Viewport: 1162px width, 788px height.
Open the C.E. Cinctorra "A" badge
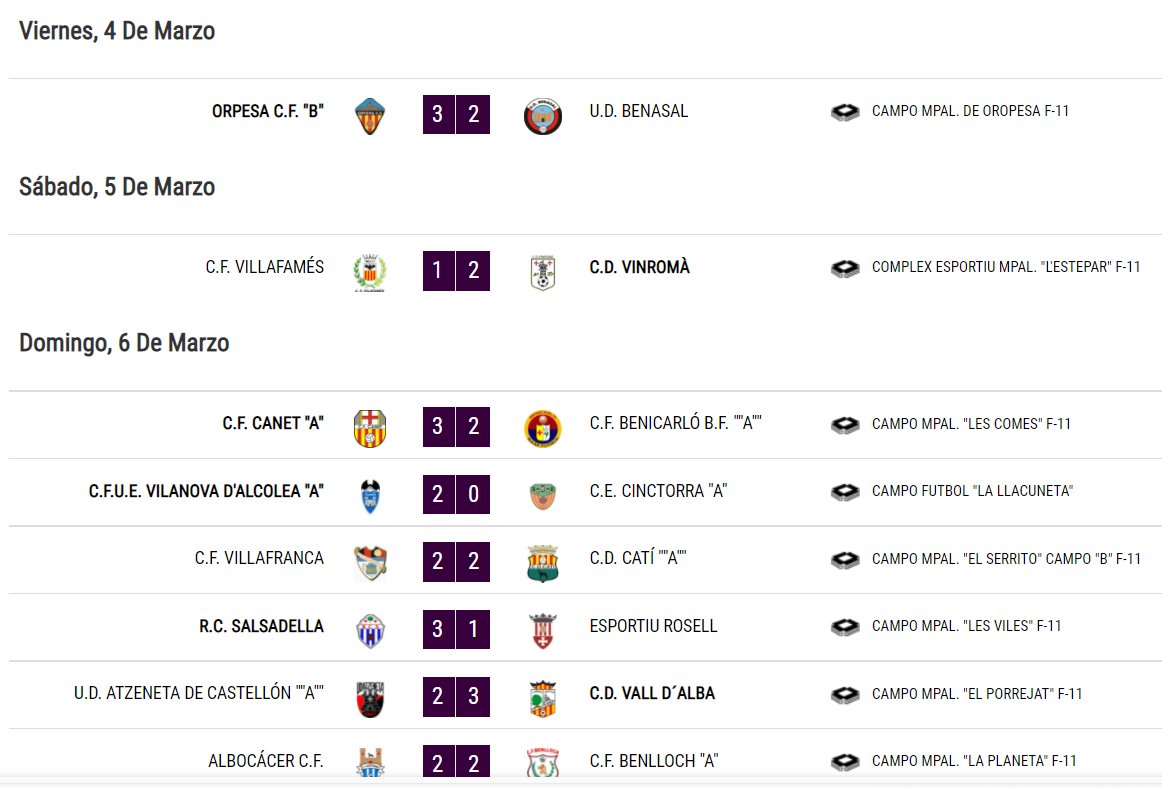542,496
